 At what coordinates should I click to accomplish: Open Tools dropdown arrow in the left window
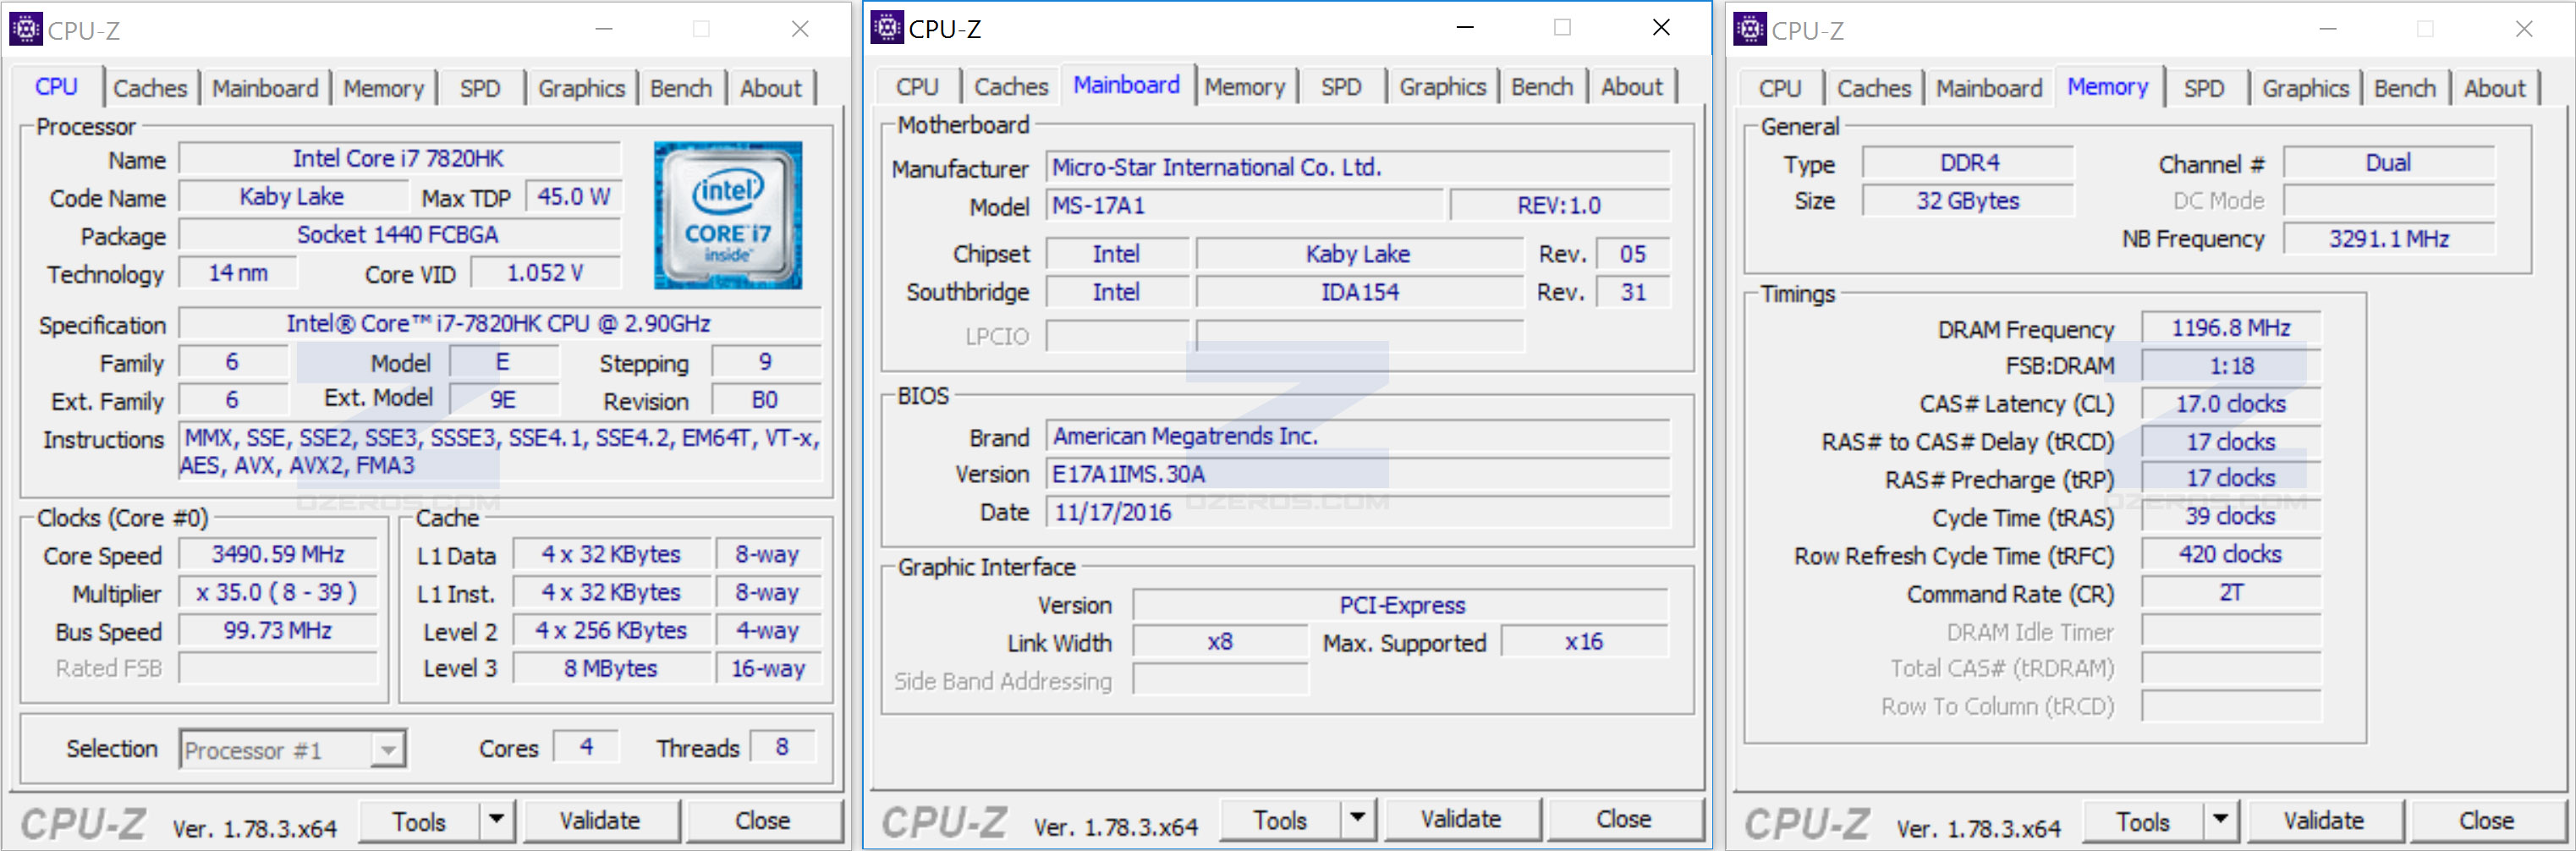[x=496, y=820]
